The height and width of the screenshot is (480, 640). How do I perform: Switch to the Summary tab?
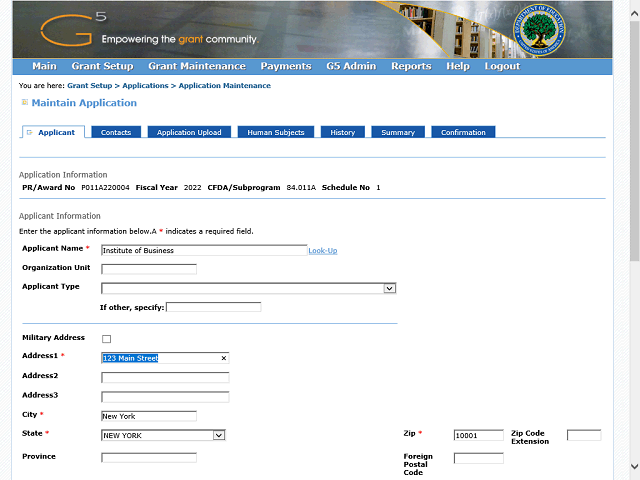pyautogui.click(x=398, y=132)
